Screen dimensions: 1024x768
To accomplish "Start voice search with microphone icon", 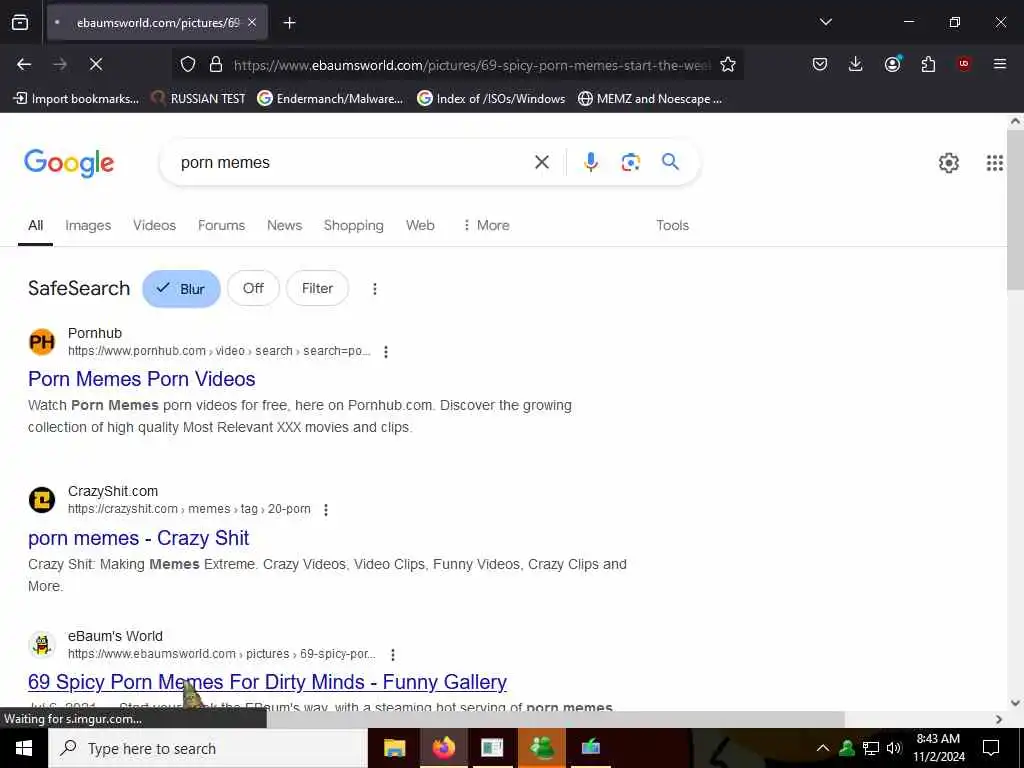I will (590, 162).
